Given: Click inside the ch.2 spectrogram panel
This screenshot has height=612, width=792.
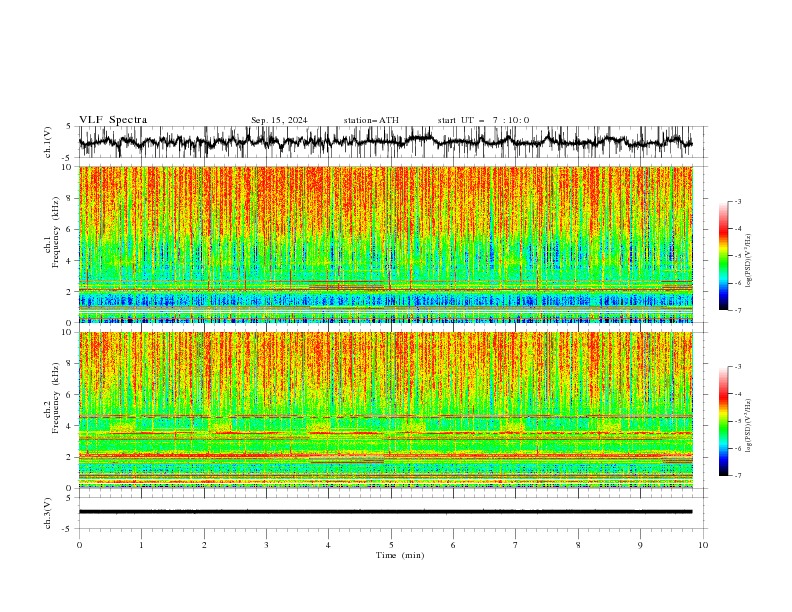Looking at the screenshot, I should (386, 410).
